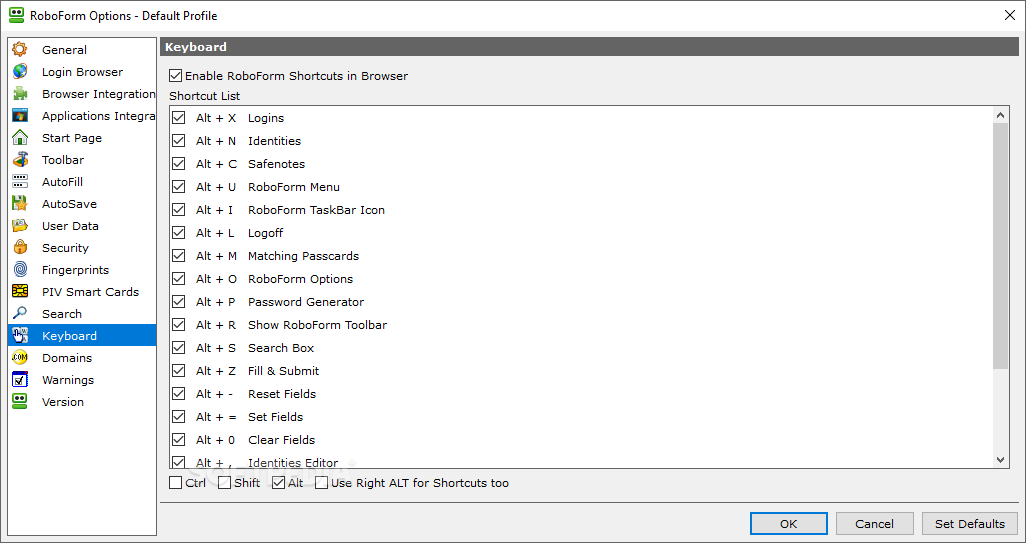Open the General settings page
Screen dimensions: 1026x543
(x=82, y=50)
